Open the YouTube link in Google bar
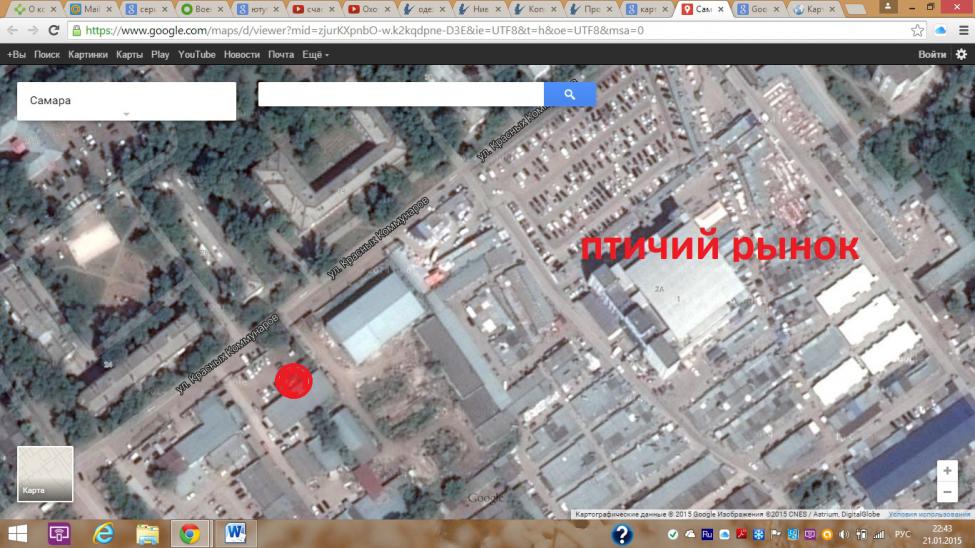 pos(197,54)
